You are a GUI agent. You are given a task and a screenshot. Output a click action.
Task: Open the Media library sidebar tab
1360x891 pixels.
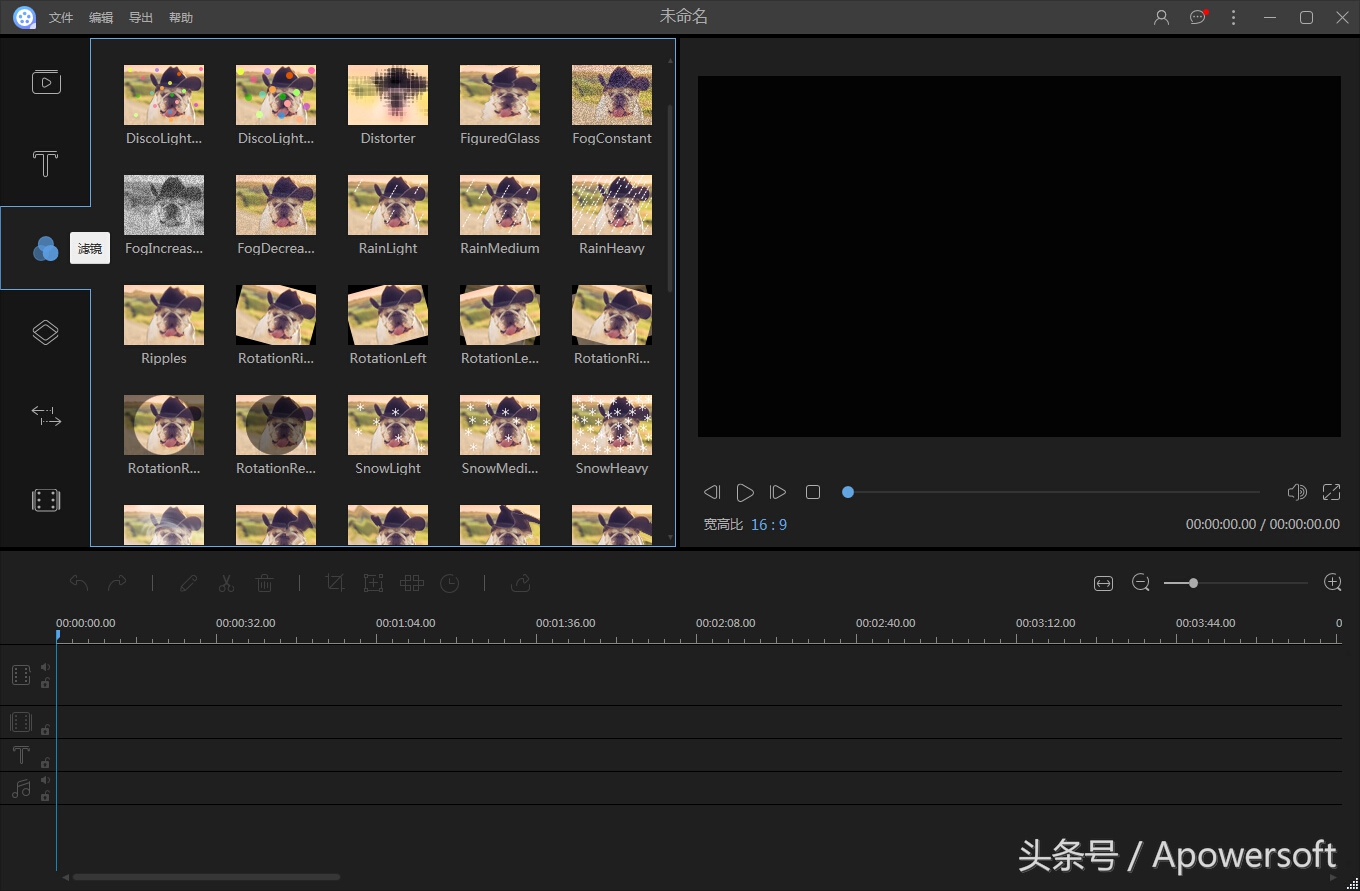[46, 82]
